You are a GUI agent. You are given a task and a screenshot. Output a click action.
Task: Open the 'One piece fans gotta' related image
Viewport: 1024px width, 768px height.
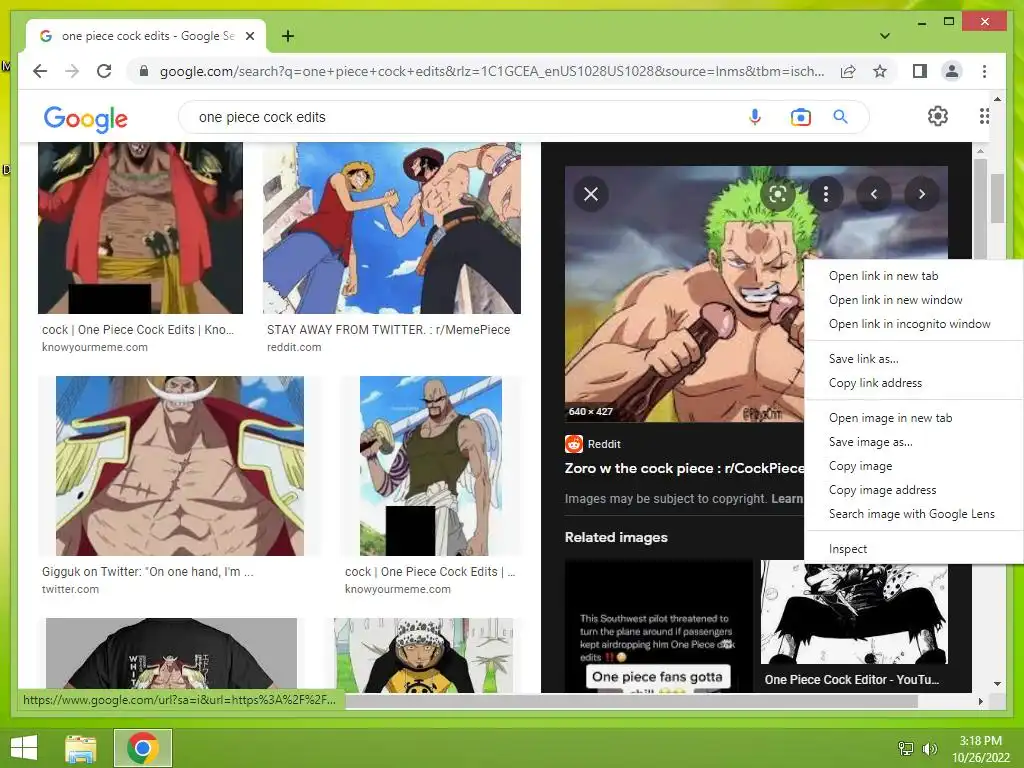[x=658, y=626]
